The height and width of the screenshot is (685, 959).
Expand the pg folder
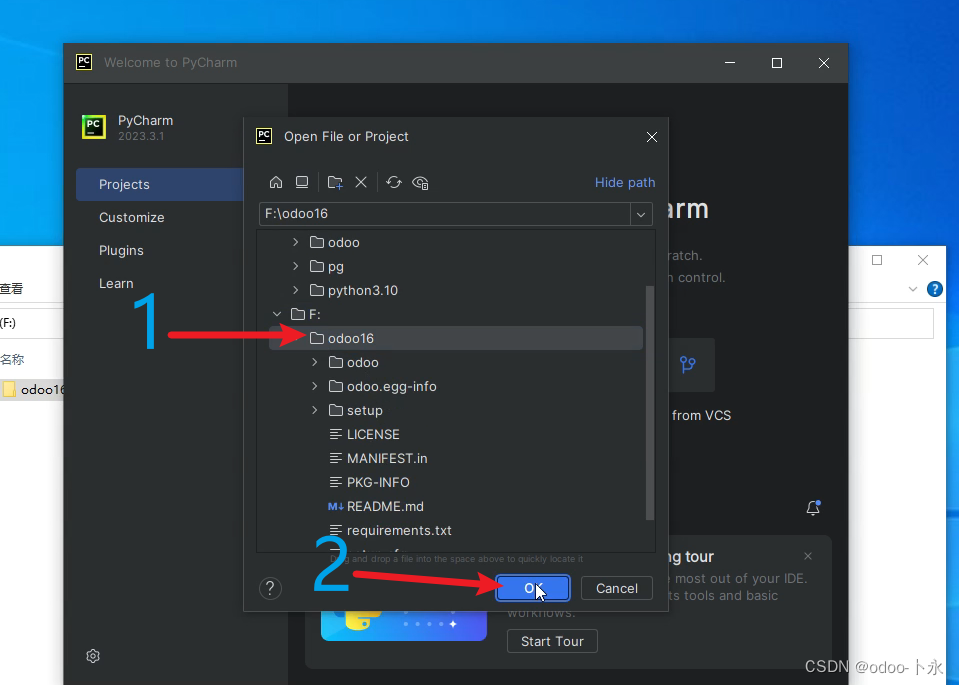pyautogui.click(x=295, y=266)
